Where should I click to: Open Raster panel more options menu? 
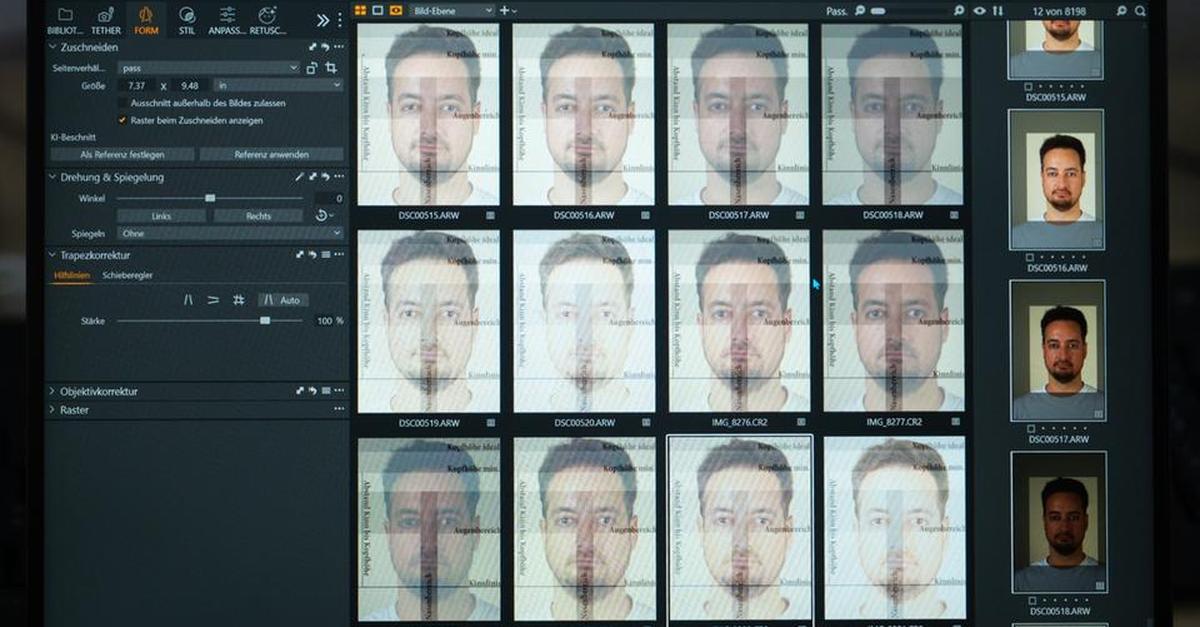coord(339,410)
